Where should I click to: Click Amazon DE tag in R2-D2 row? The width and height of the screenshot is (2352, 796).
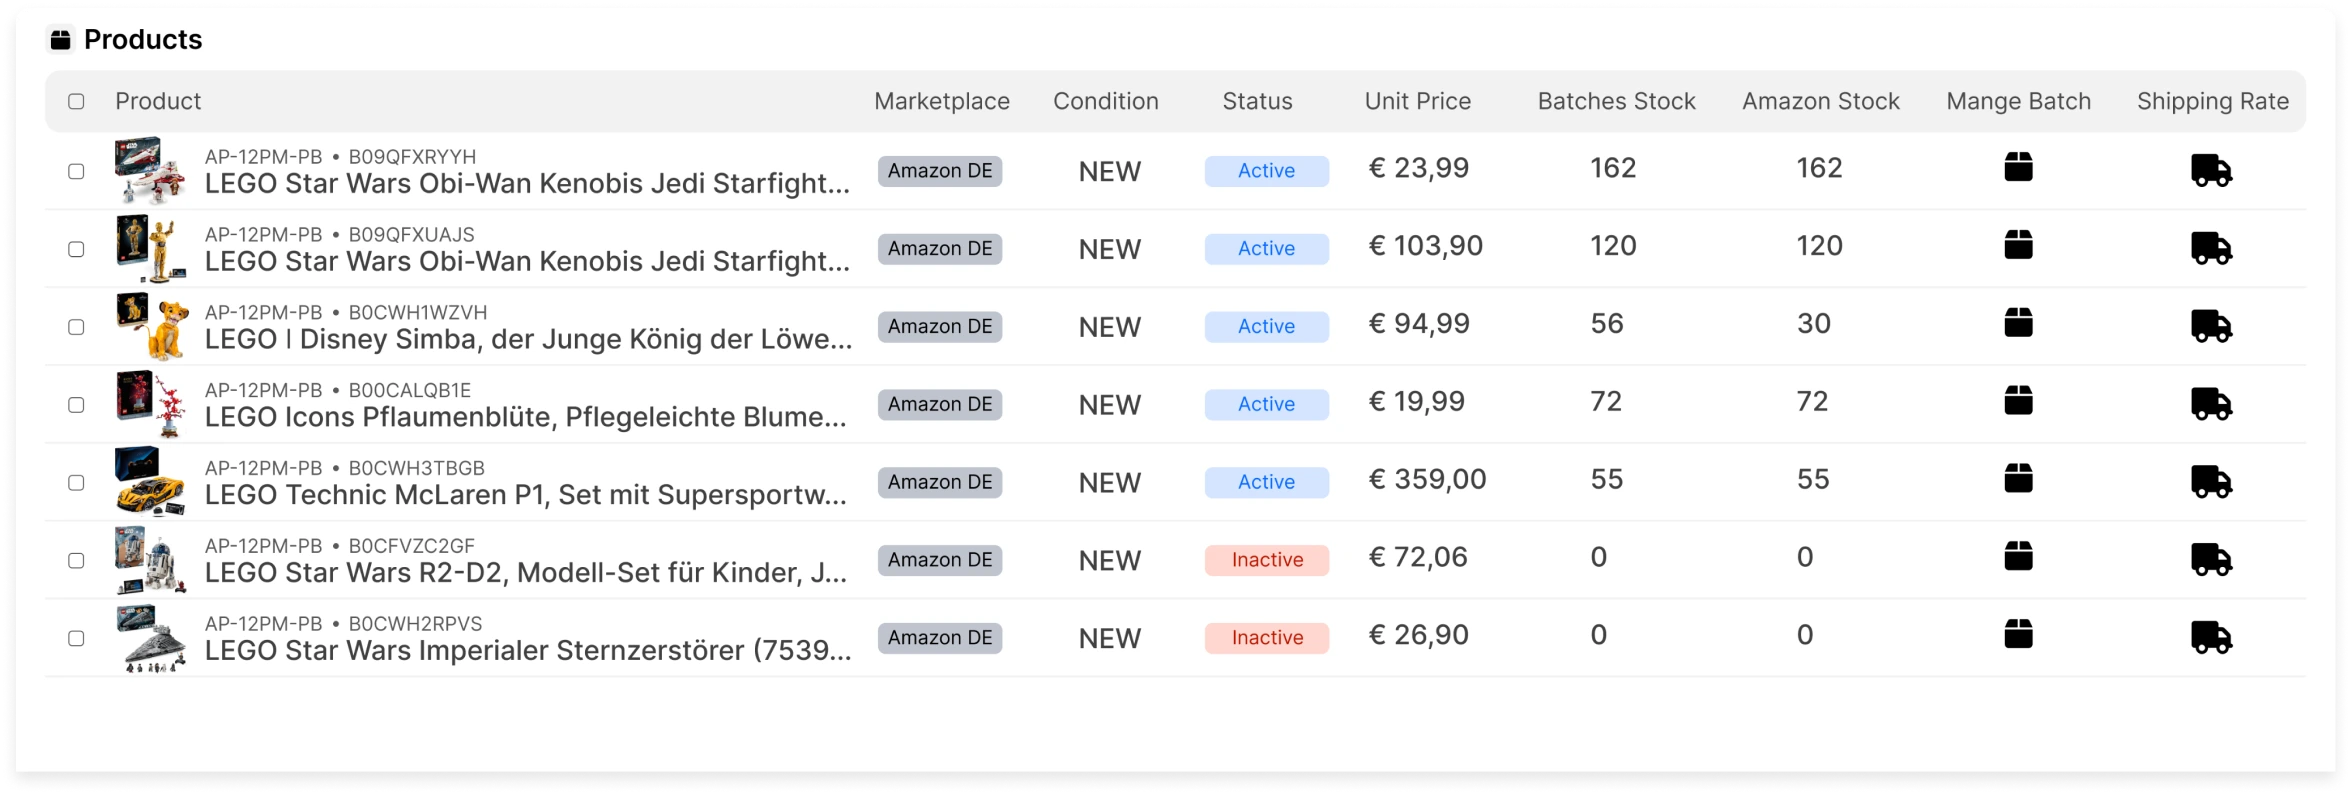pos(940,560)
